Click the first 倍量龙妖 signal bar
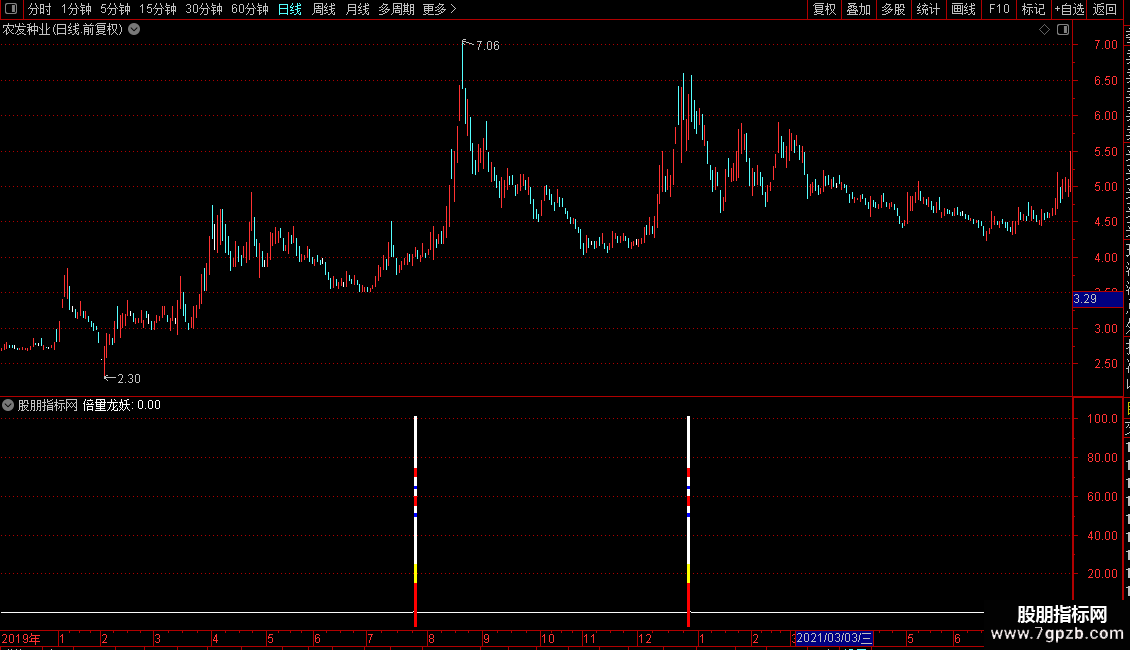Viewport: 1130px width, 650px height. coord(415,520)
